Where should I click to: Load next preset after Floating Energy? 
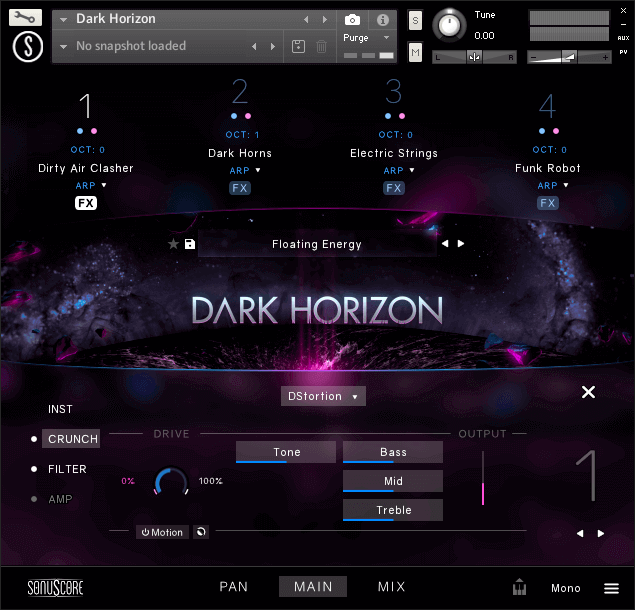coord(461,243)
